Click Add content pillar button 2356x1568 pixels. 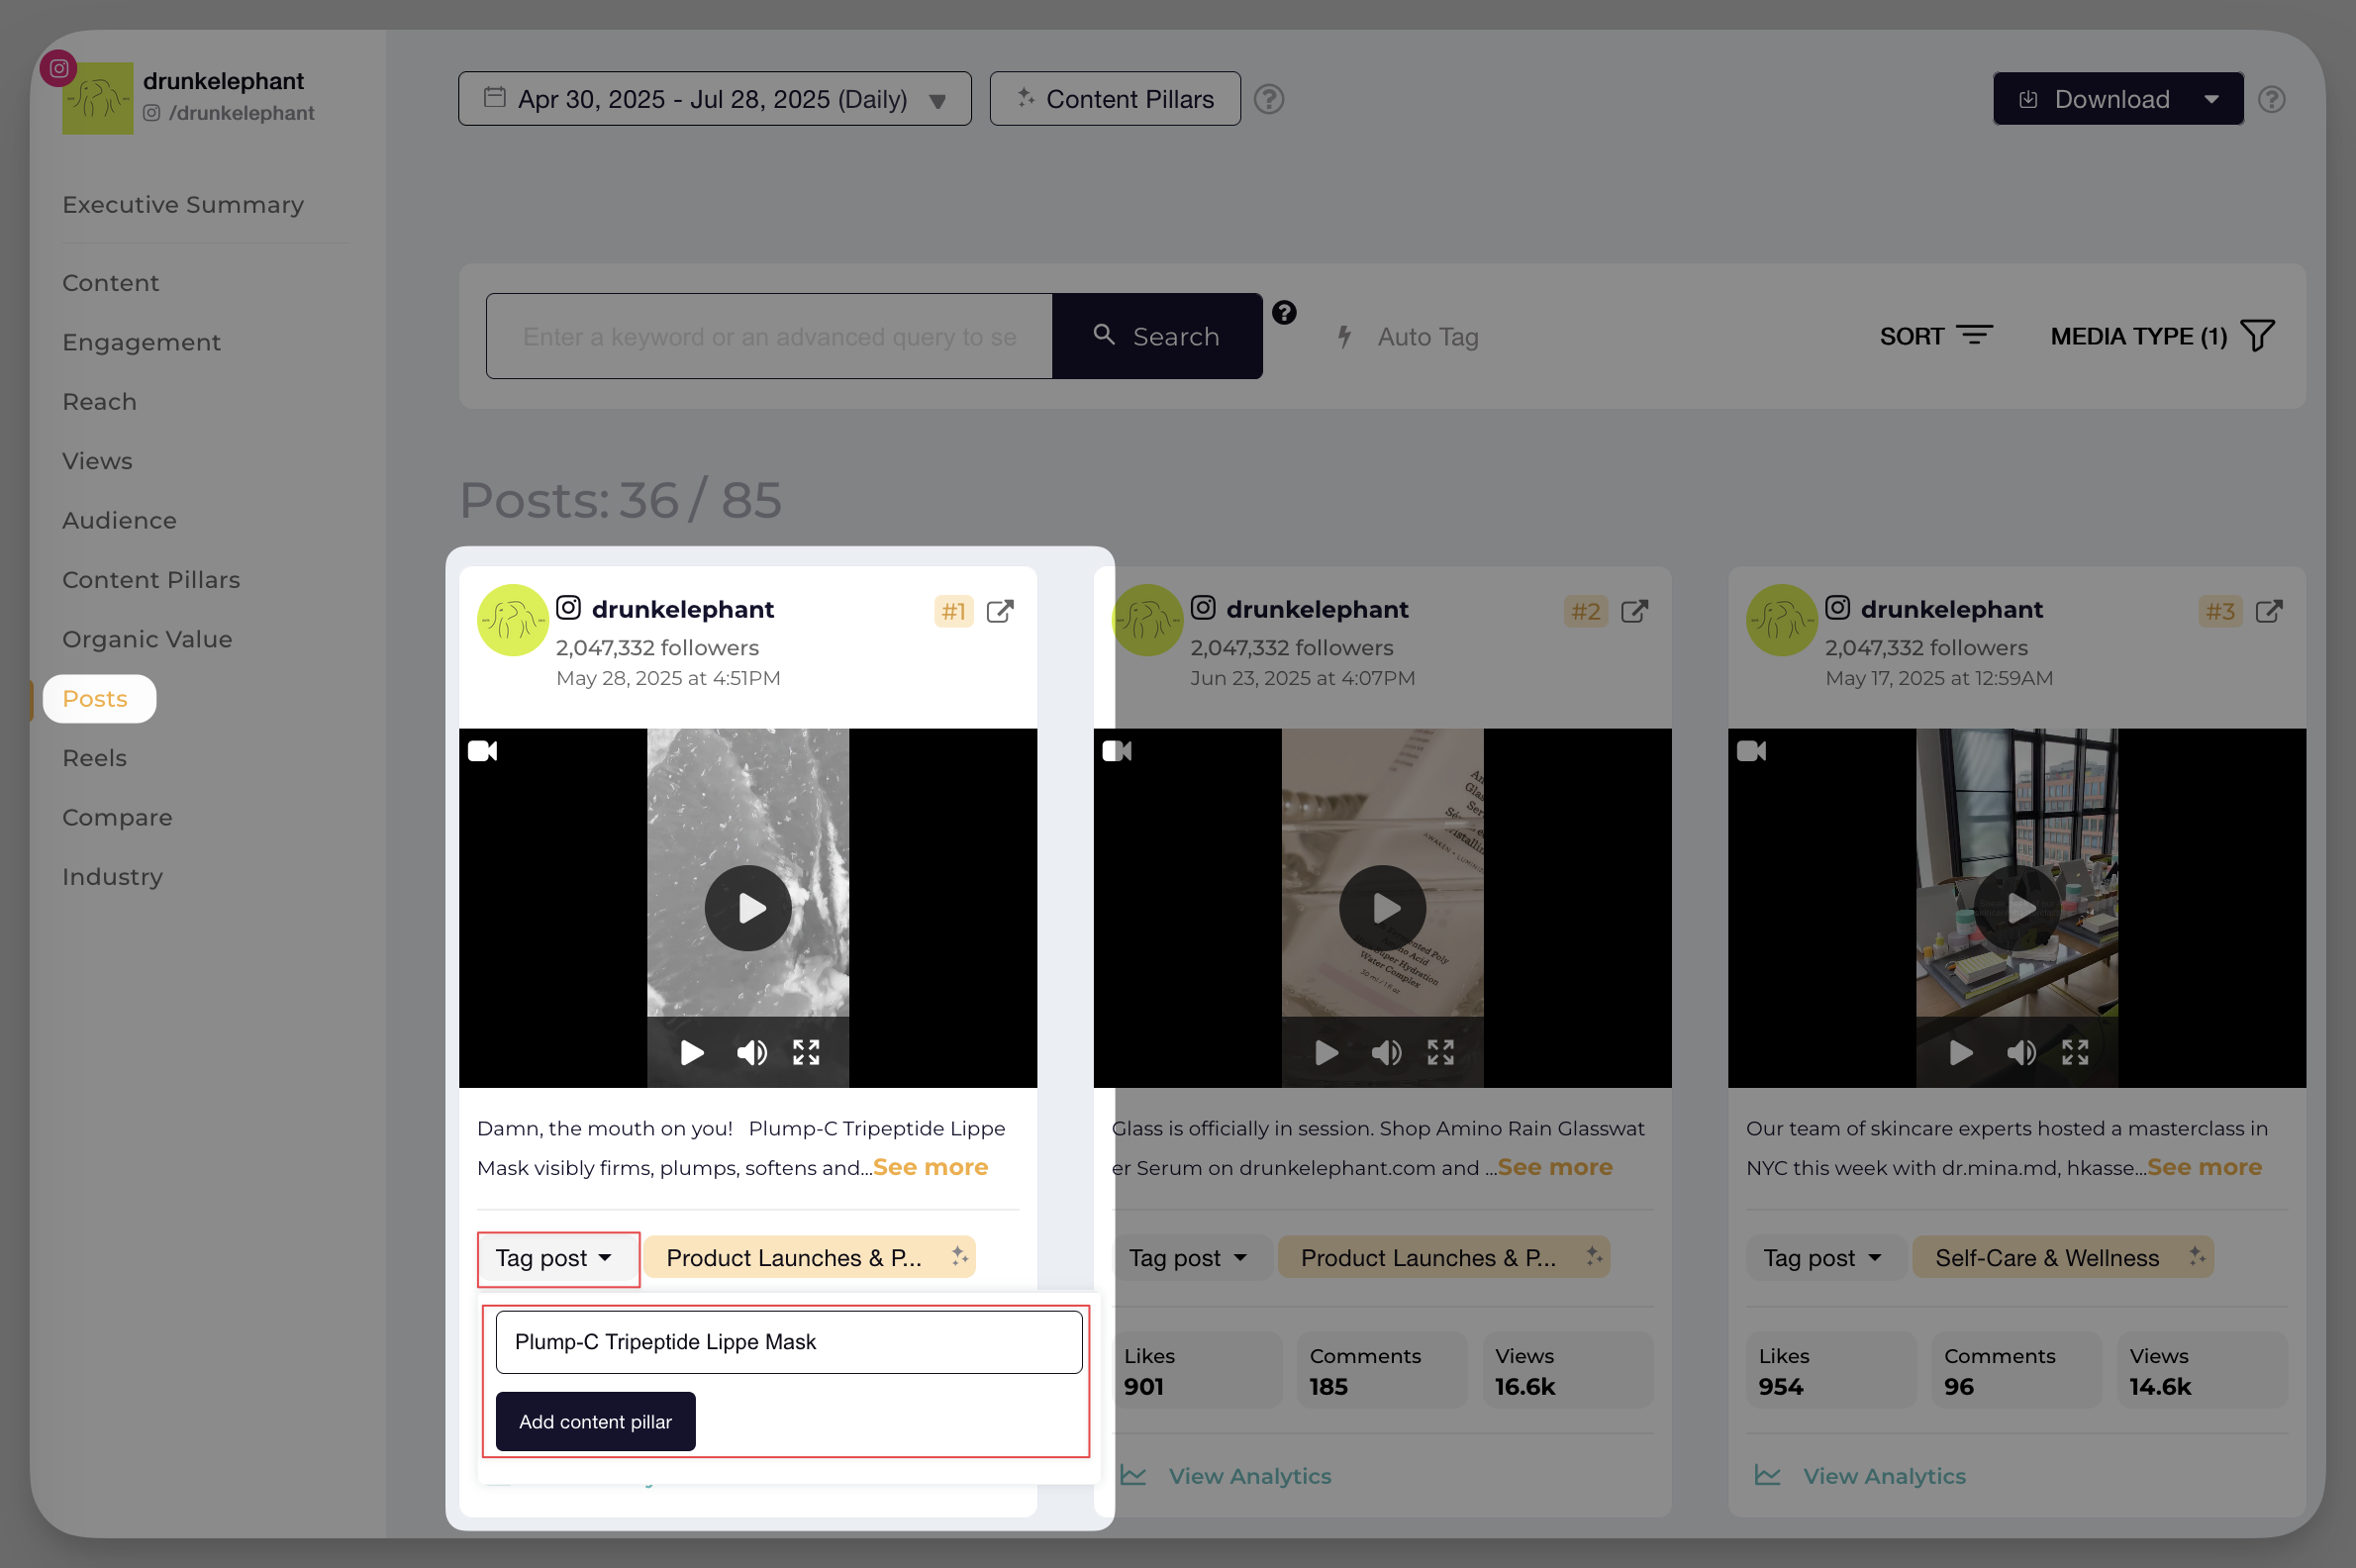coord(595,1422)
